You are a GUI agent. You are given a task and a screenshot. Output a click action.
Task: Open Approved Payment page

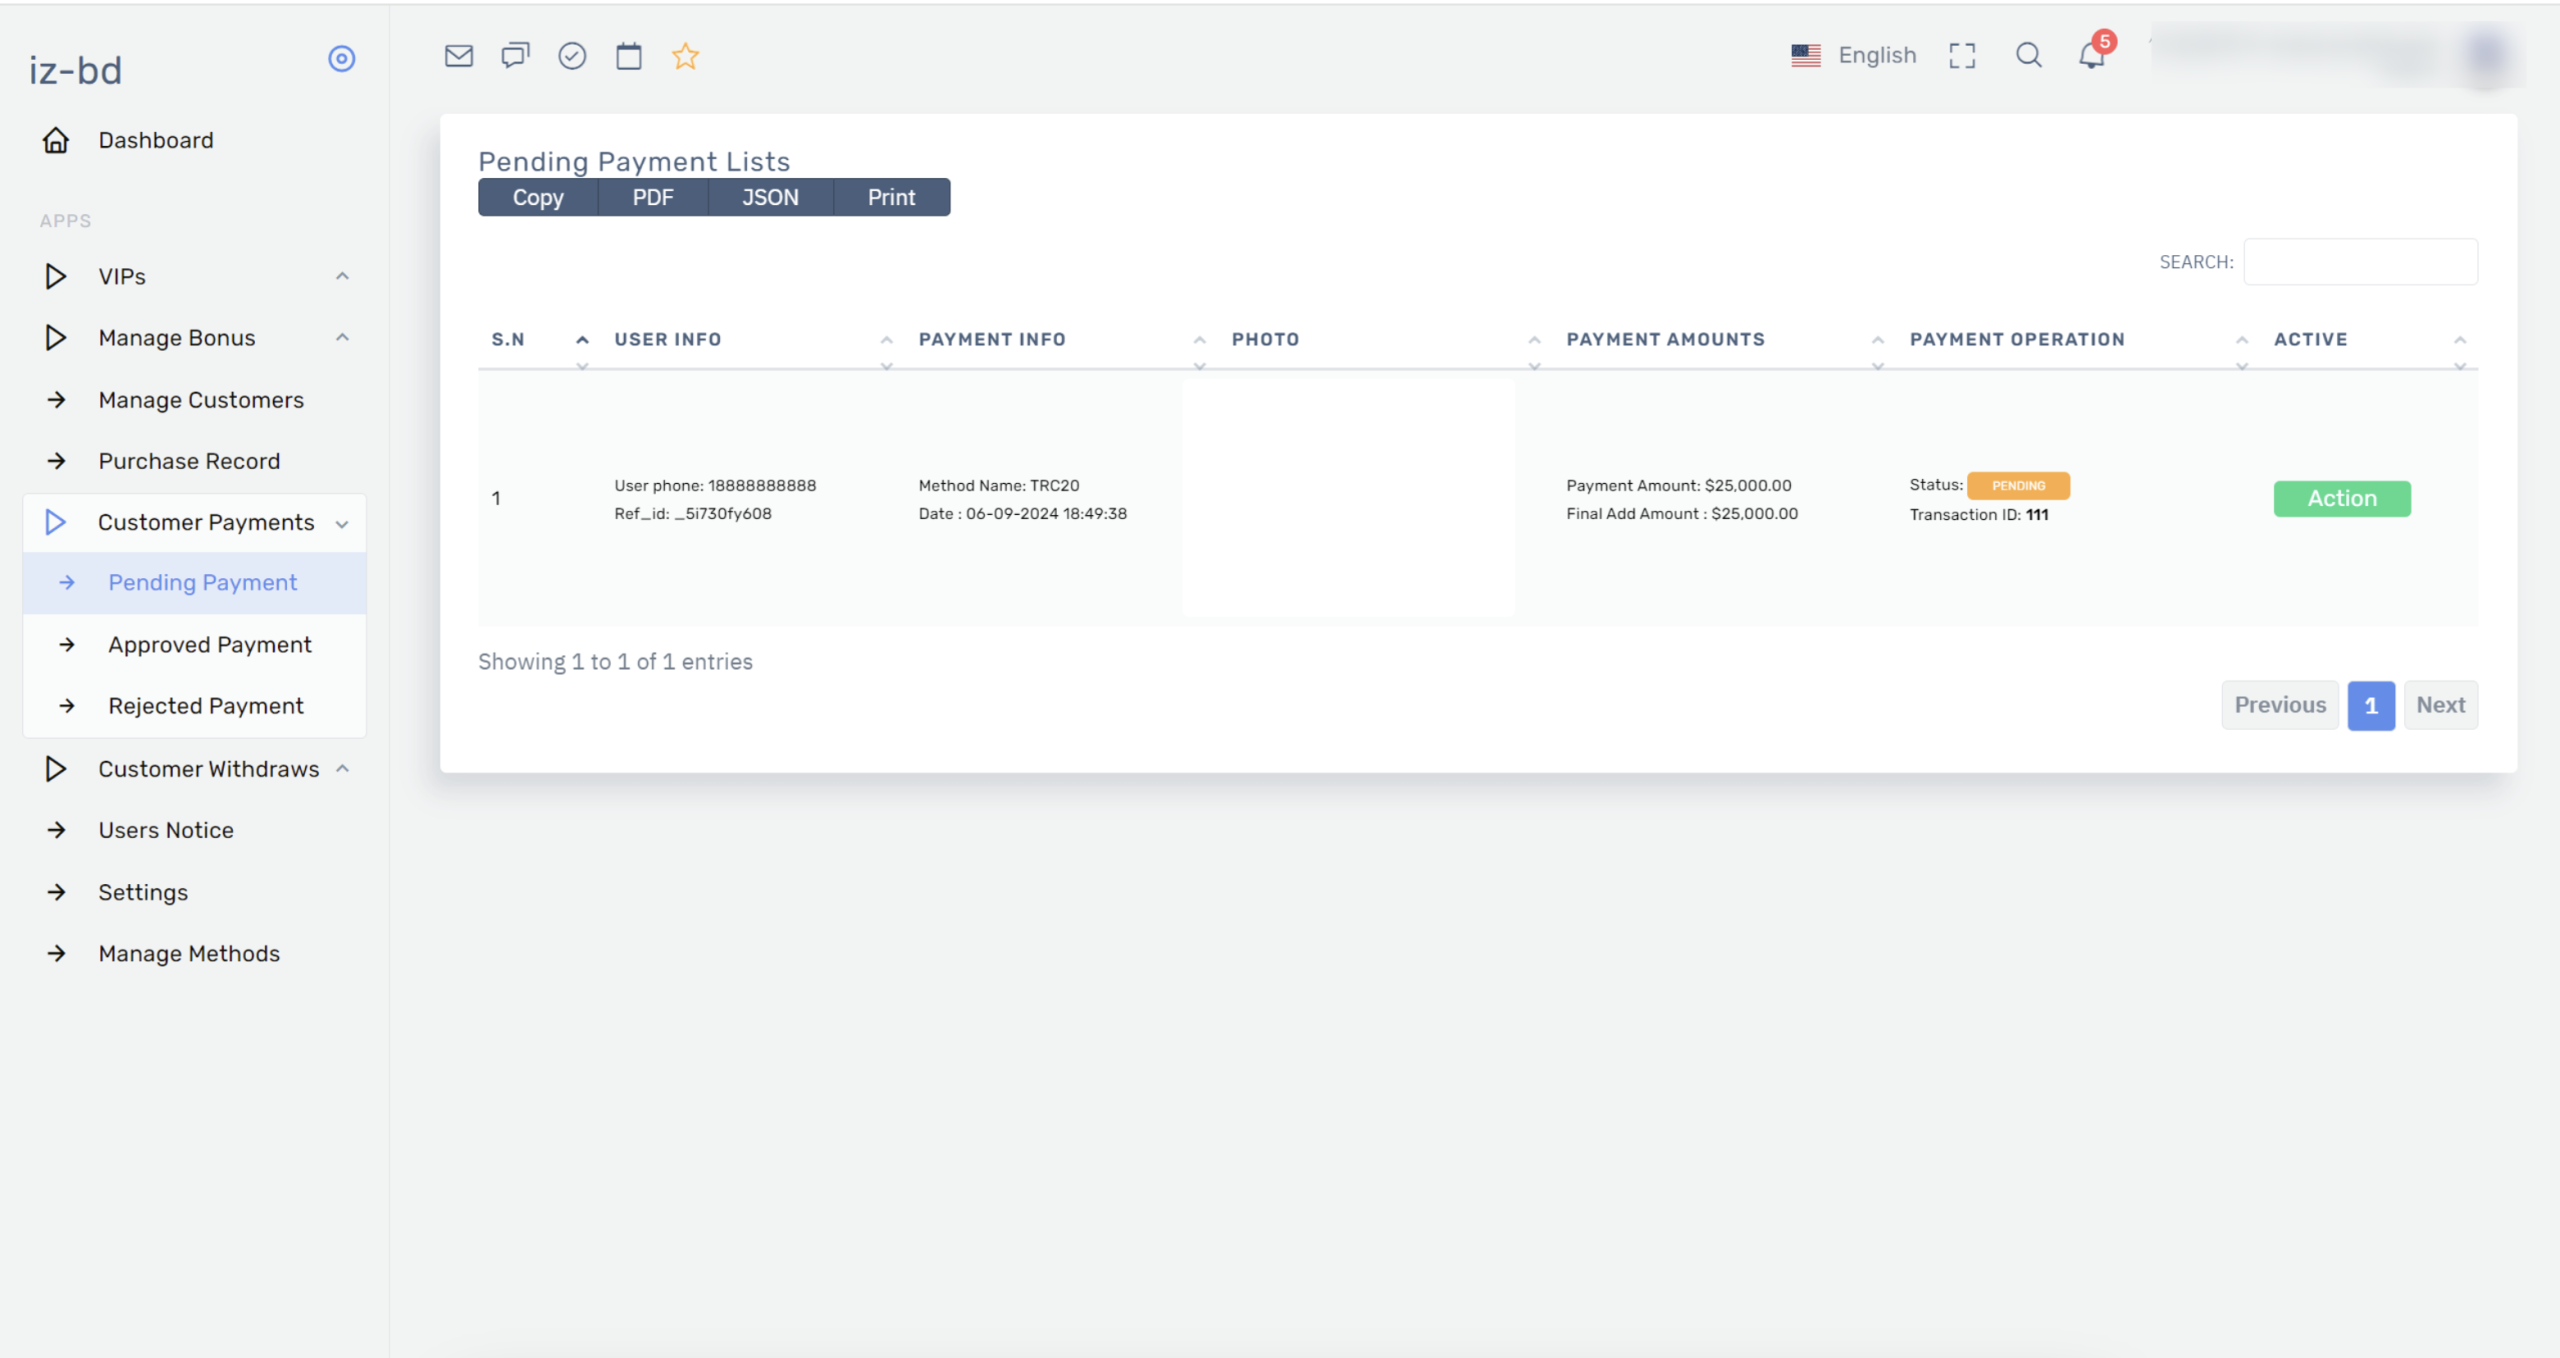point(209,645)
